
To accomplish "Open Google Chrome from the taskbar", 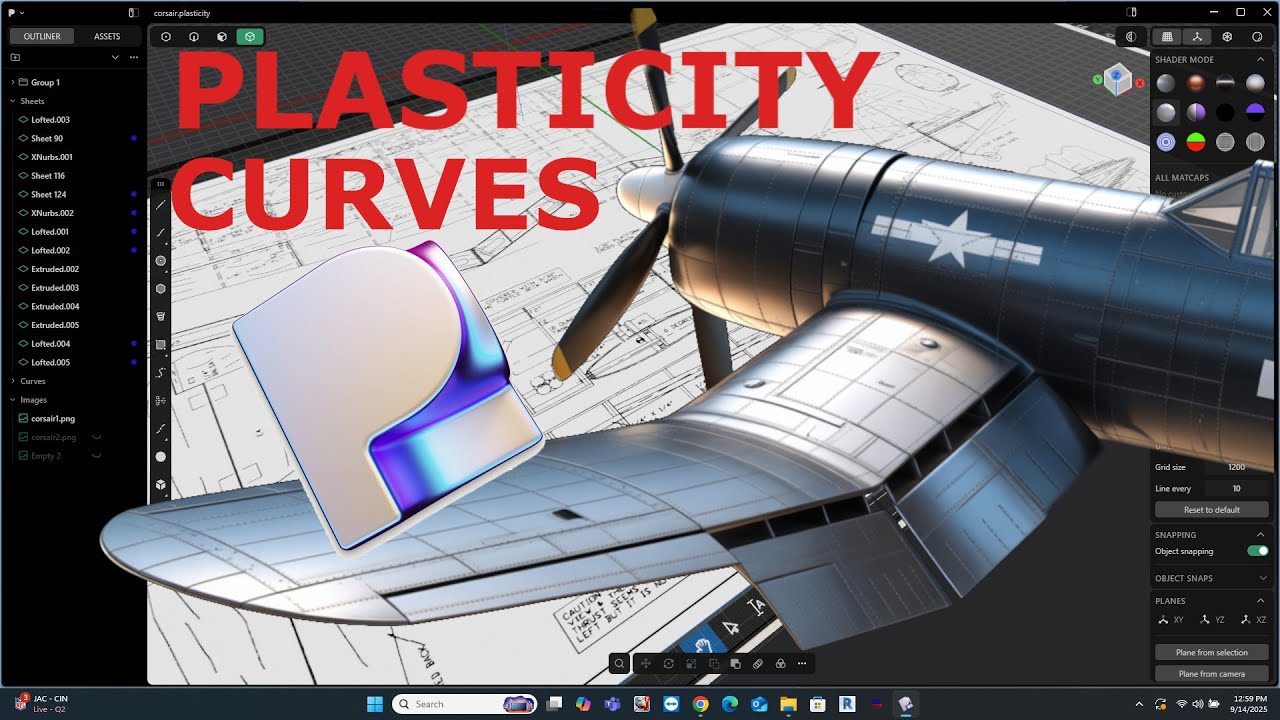I will (700, 704).
